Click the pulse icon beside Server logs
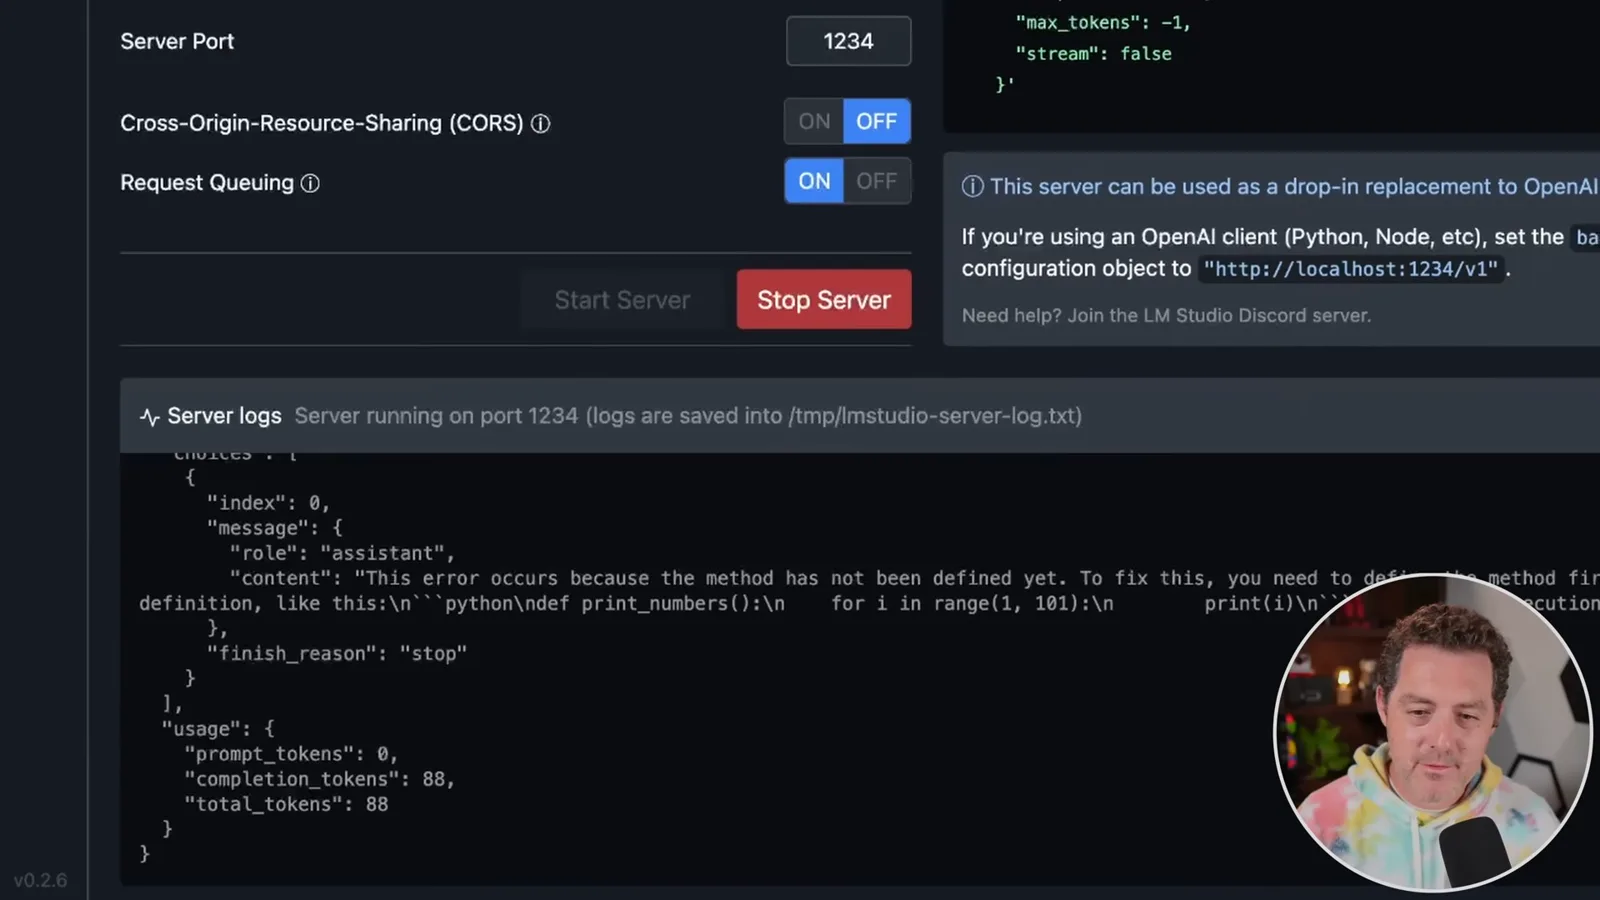 [x=150, y=417]
